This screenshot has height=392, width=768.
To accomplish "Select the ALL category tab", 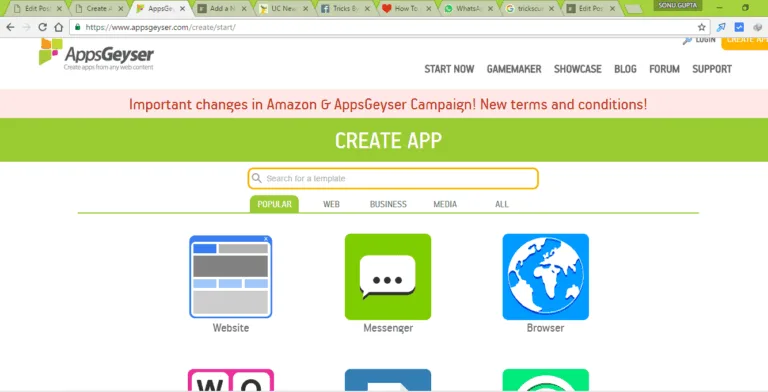I will click(x=502, y=204).
